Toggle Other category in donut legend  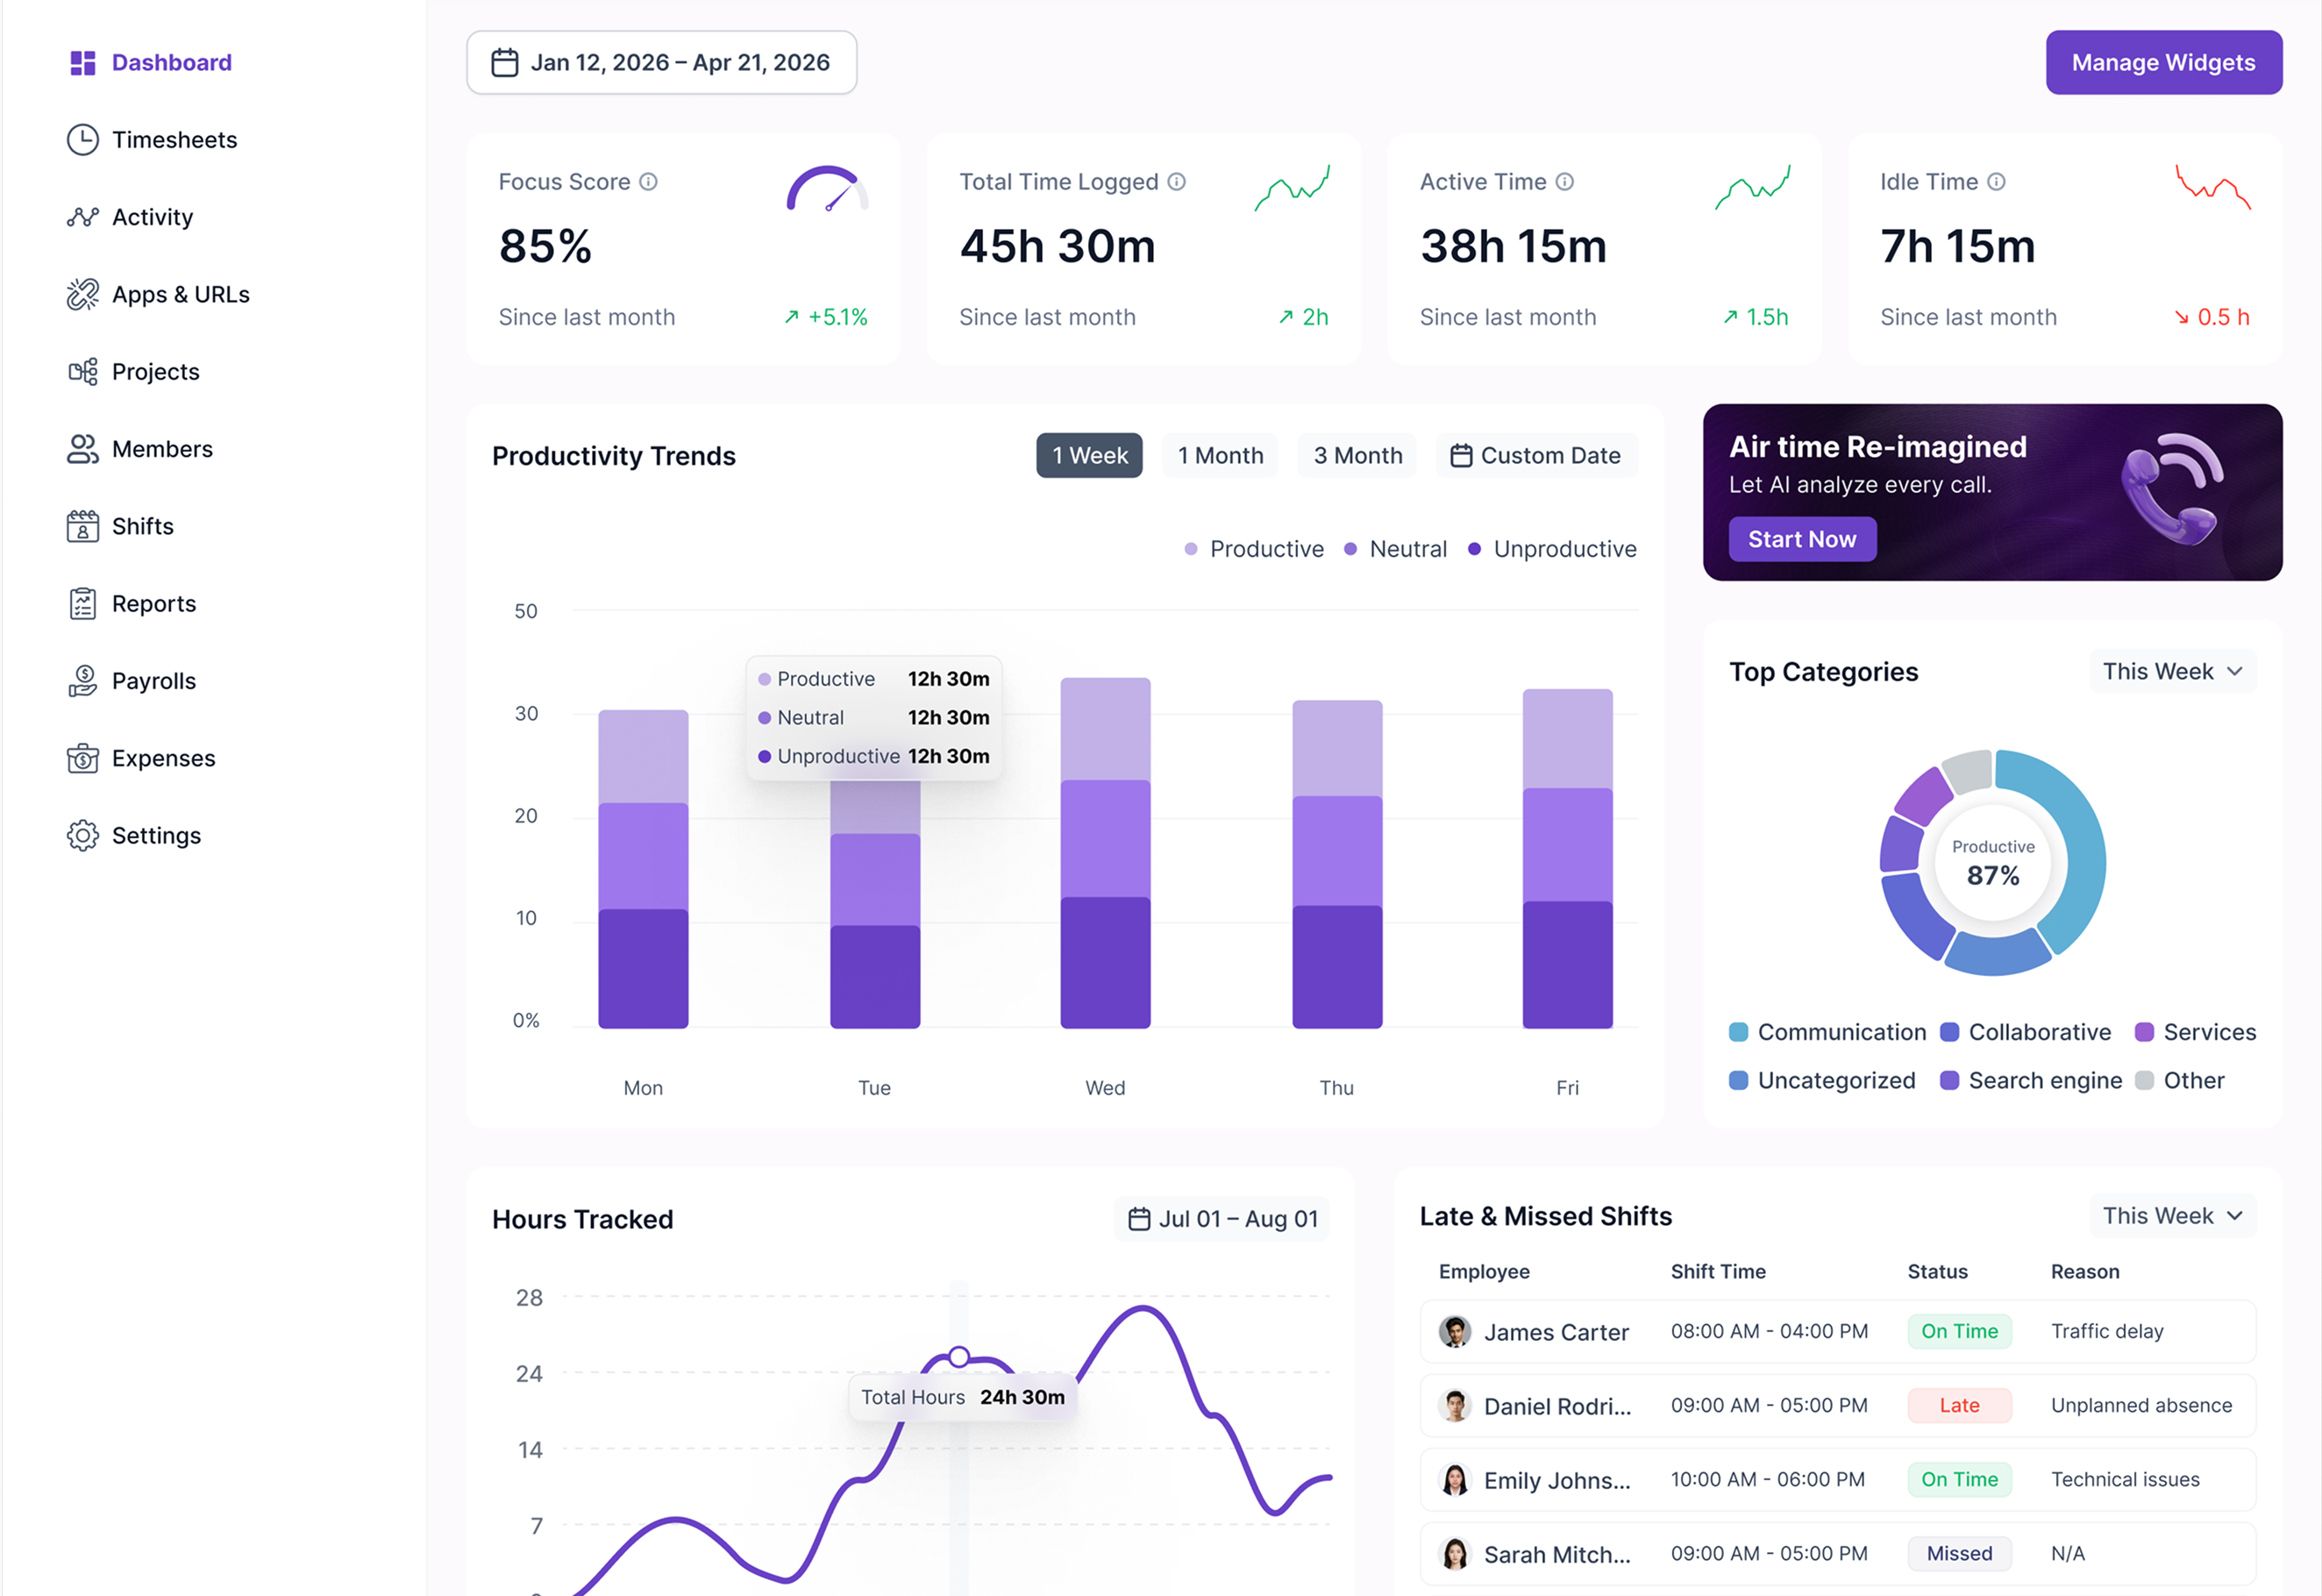click(2179, 1080)
